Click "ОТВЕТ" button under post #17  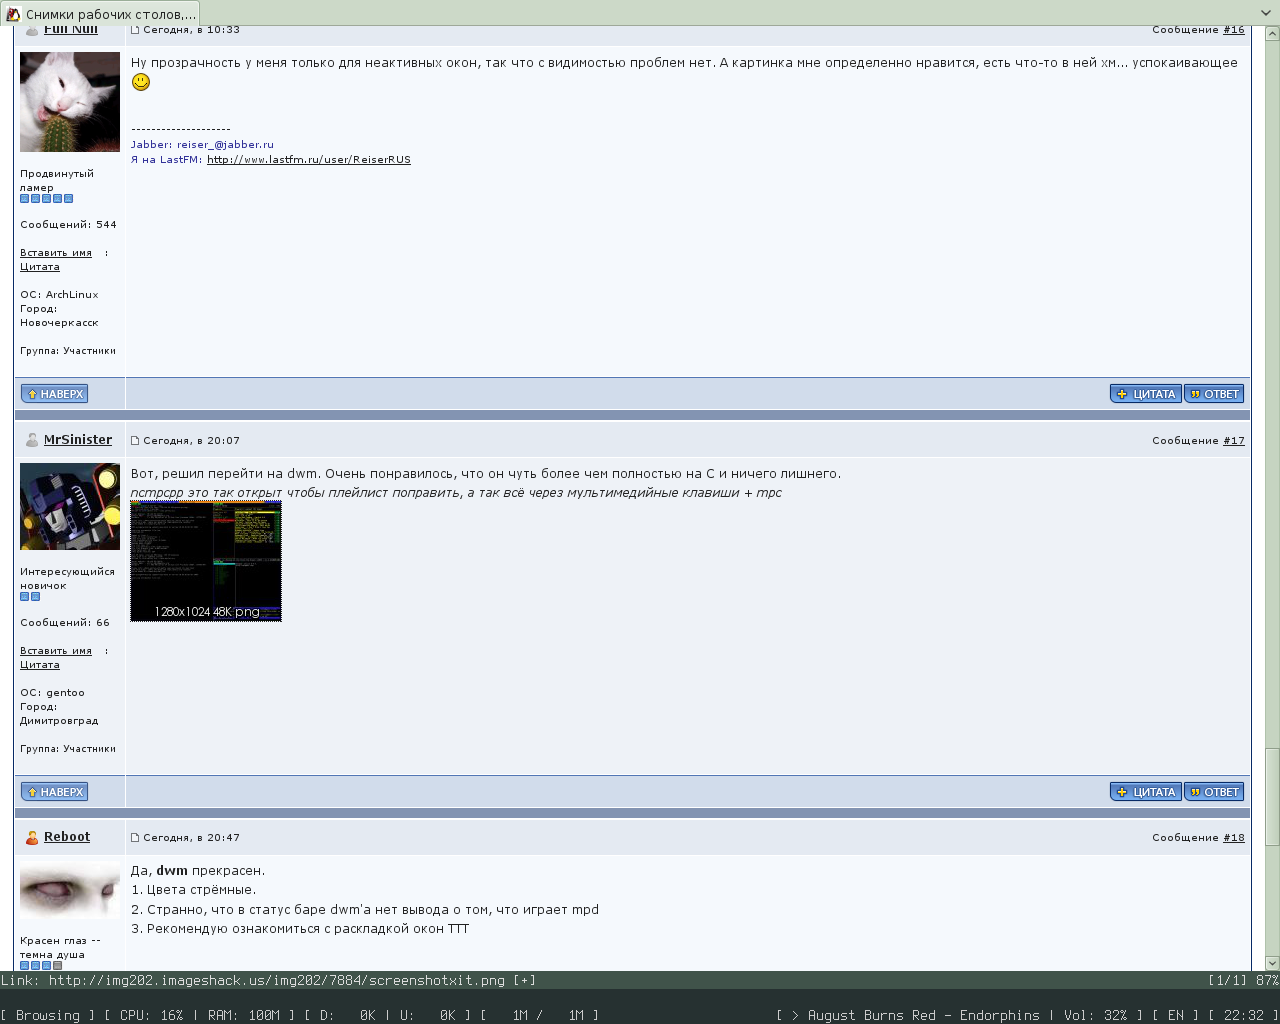pyautogui.click(x=1214, y=792)
